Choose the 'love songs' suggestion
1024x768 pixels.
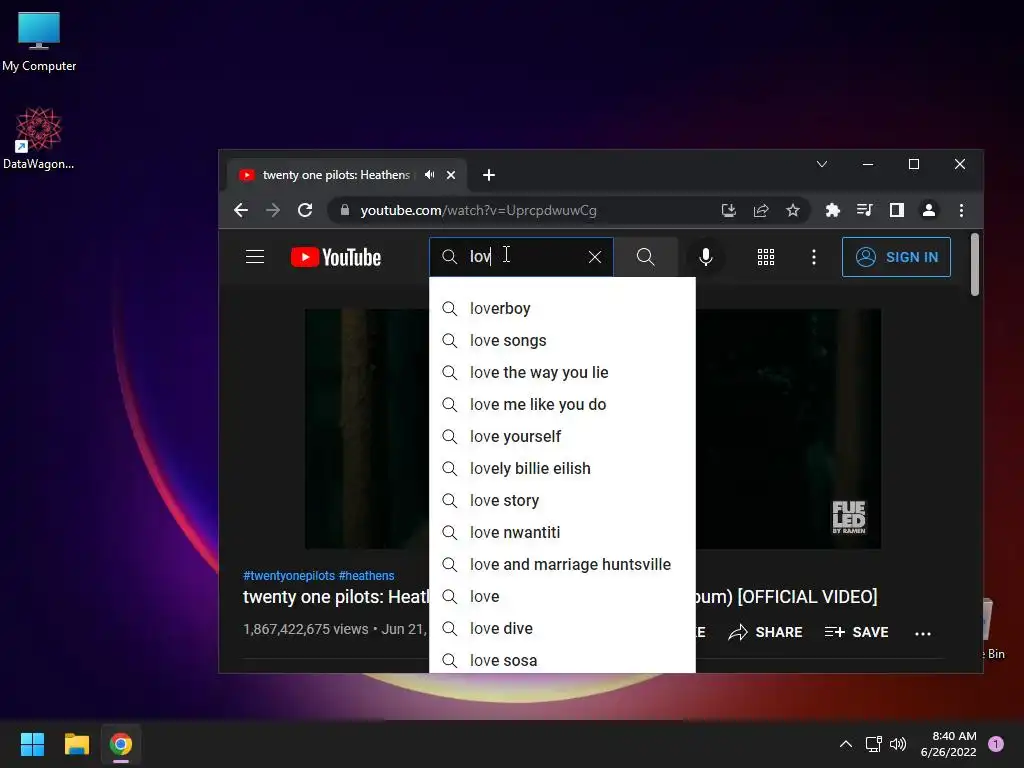[562, 340]
